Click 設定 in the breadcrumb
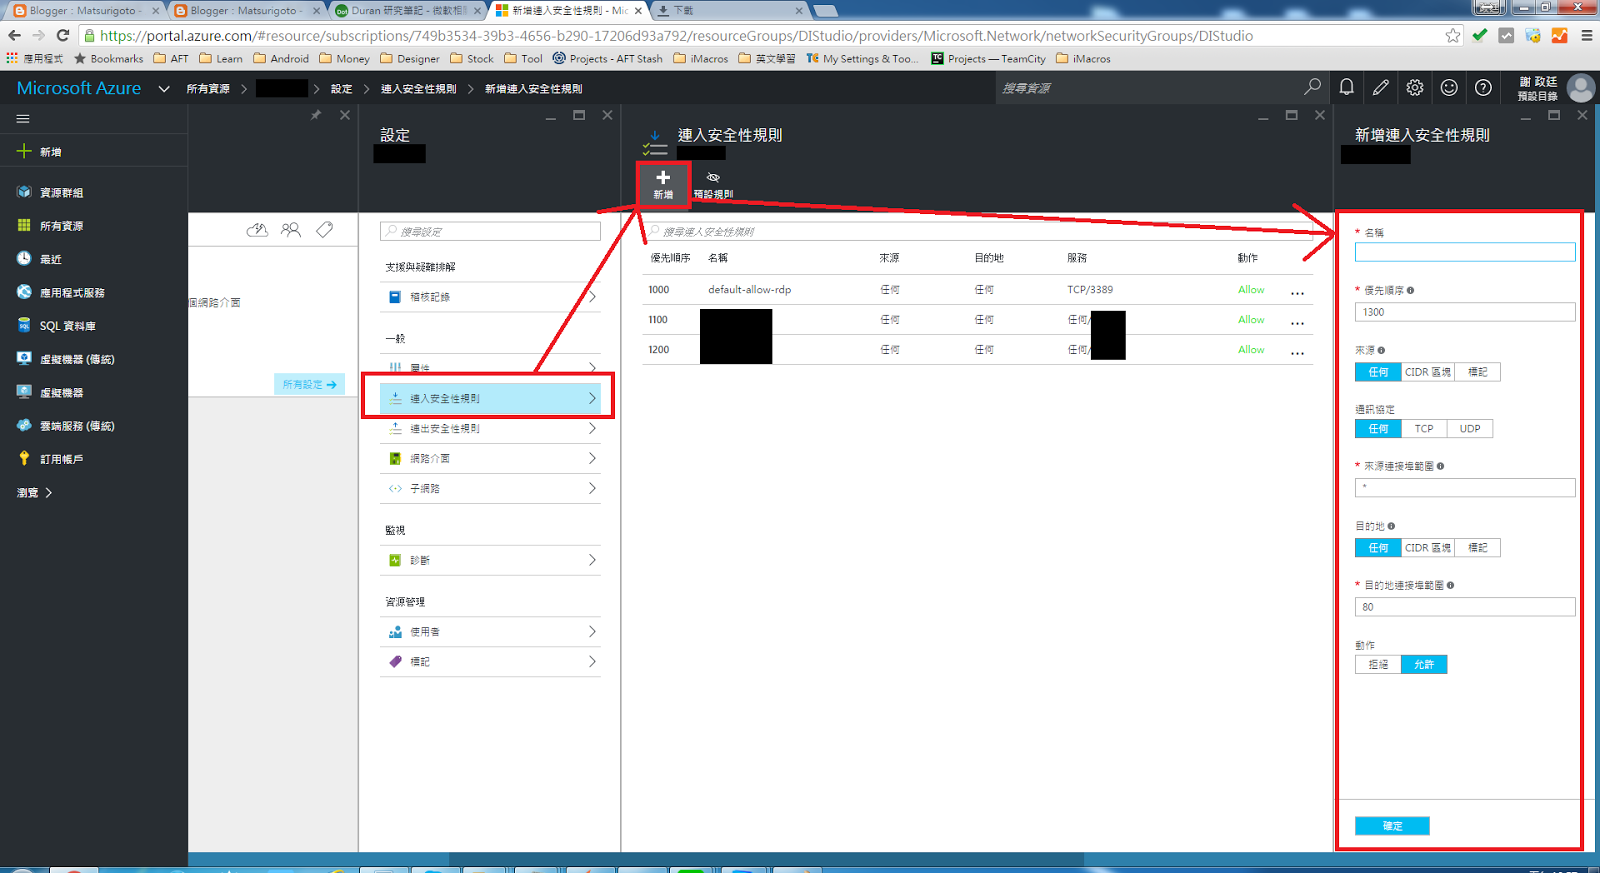This screenshot has width=1600, height=873. pos(342,89)
